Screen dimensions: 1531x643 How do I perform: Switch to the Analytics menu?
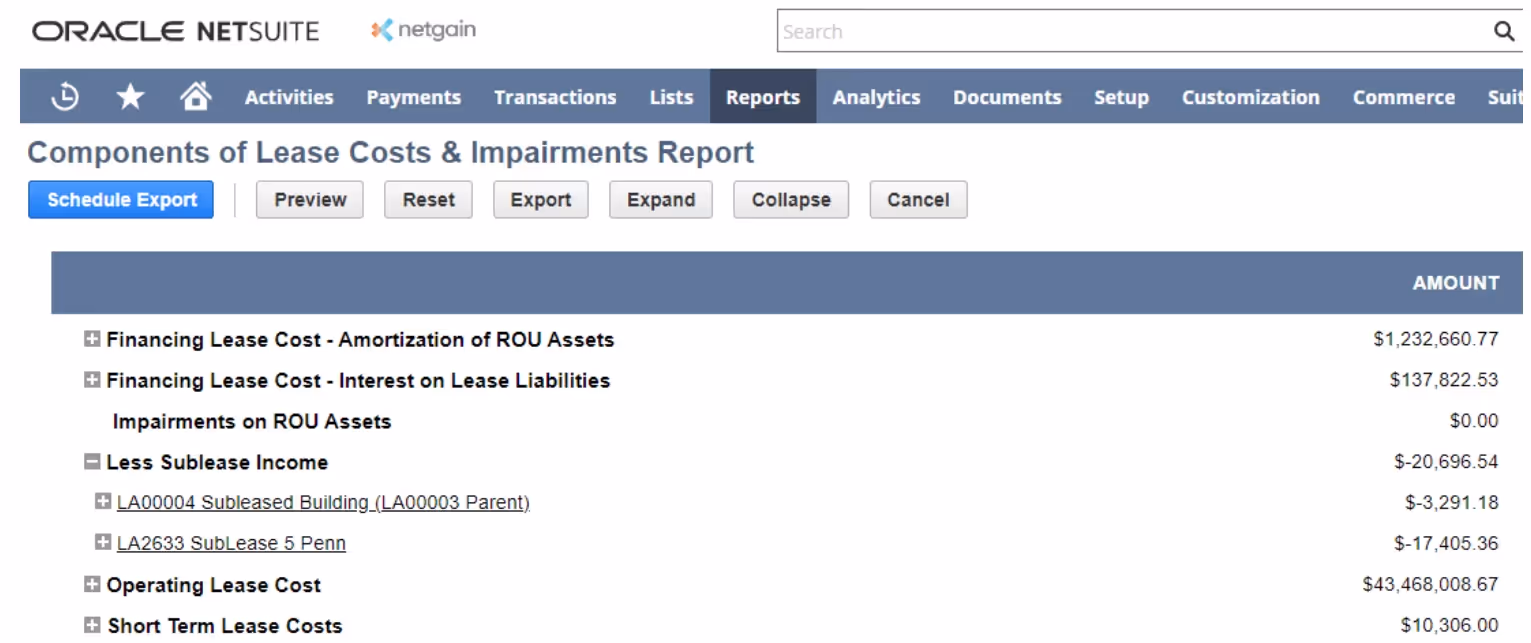click(x=876, y=96)
